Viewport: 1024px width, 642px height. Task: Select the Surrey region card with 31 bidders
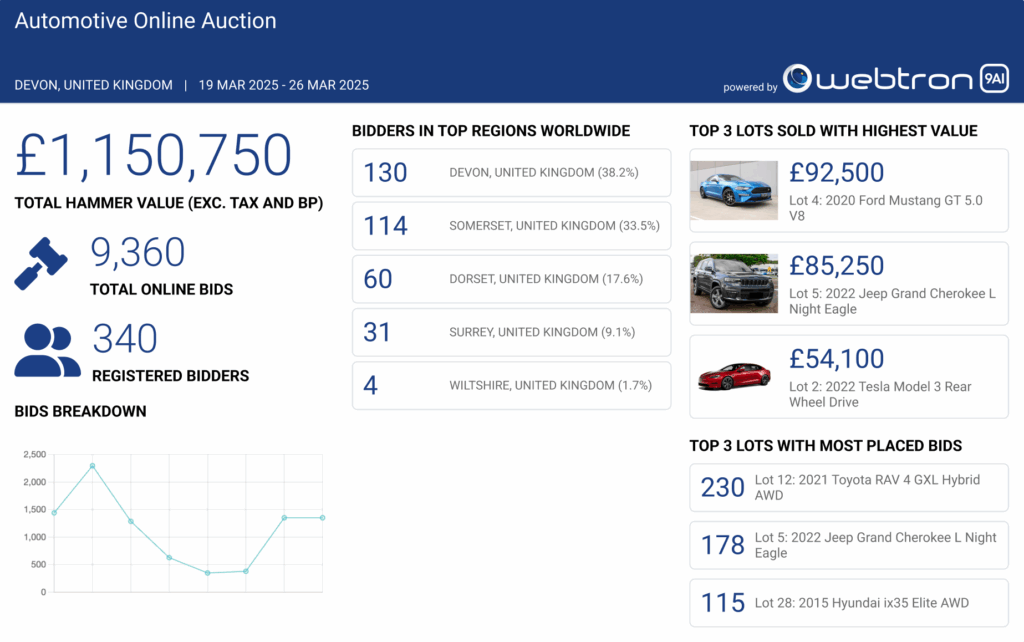click(x=511, y=332)
